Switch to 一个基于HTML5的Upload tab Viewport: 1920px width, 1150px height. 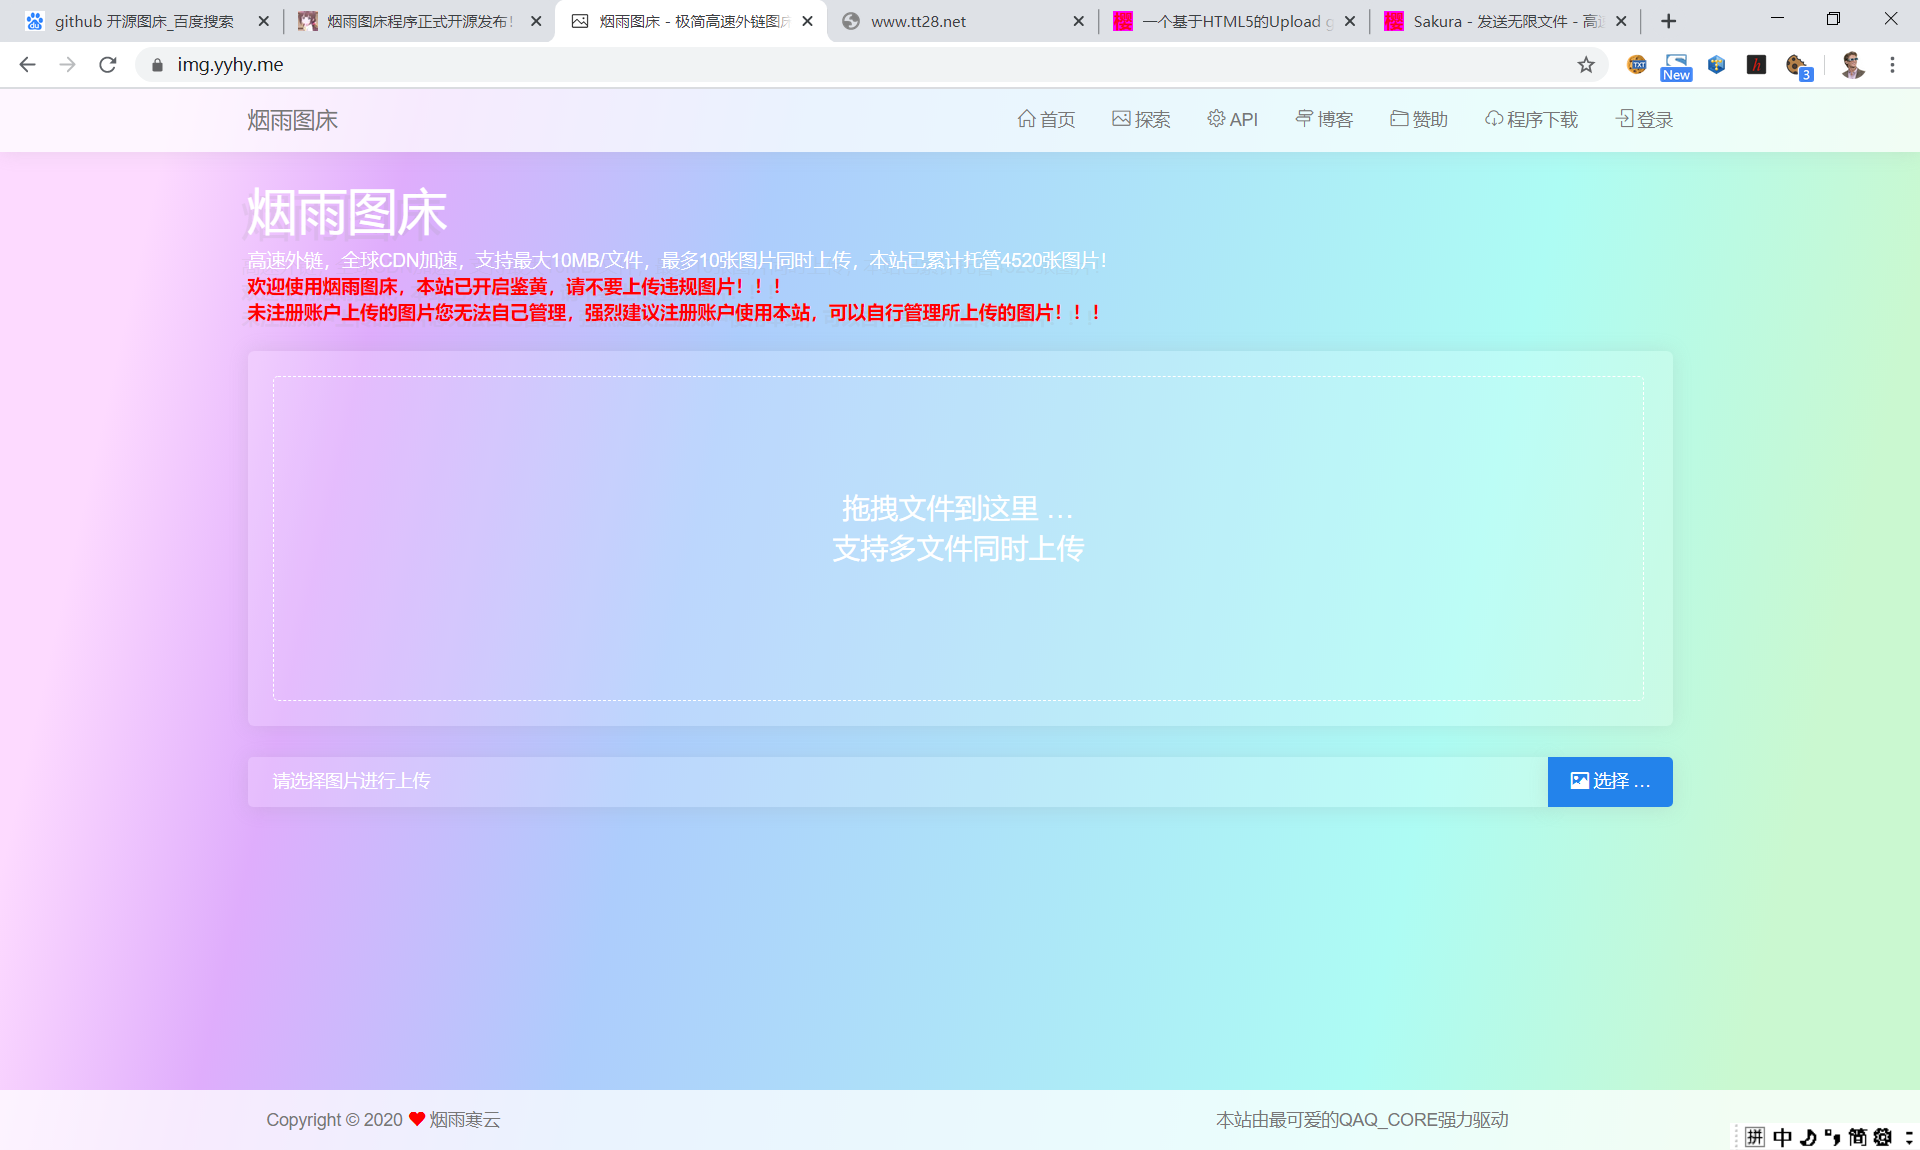point(1235,21)
